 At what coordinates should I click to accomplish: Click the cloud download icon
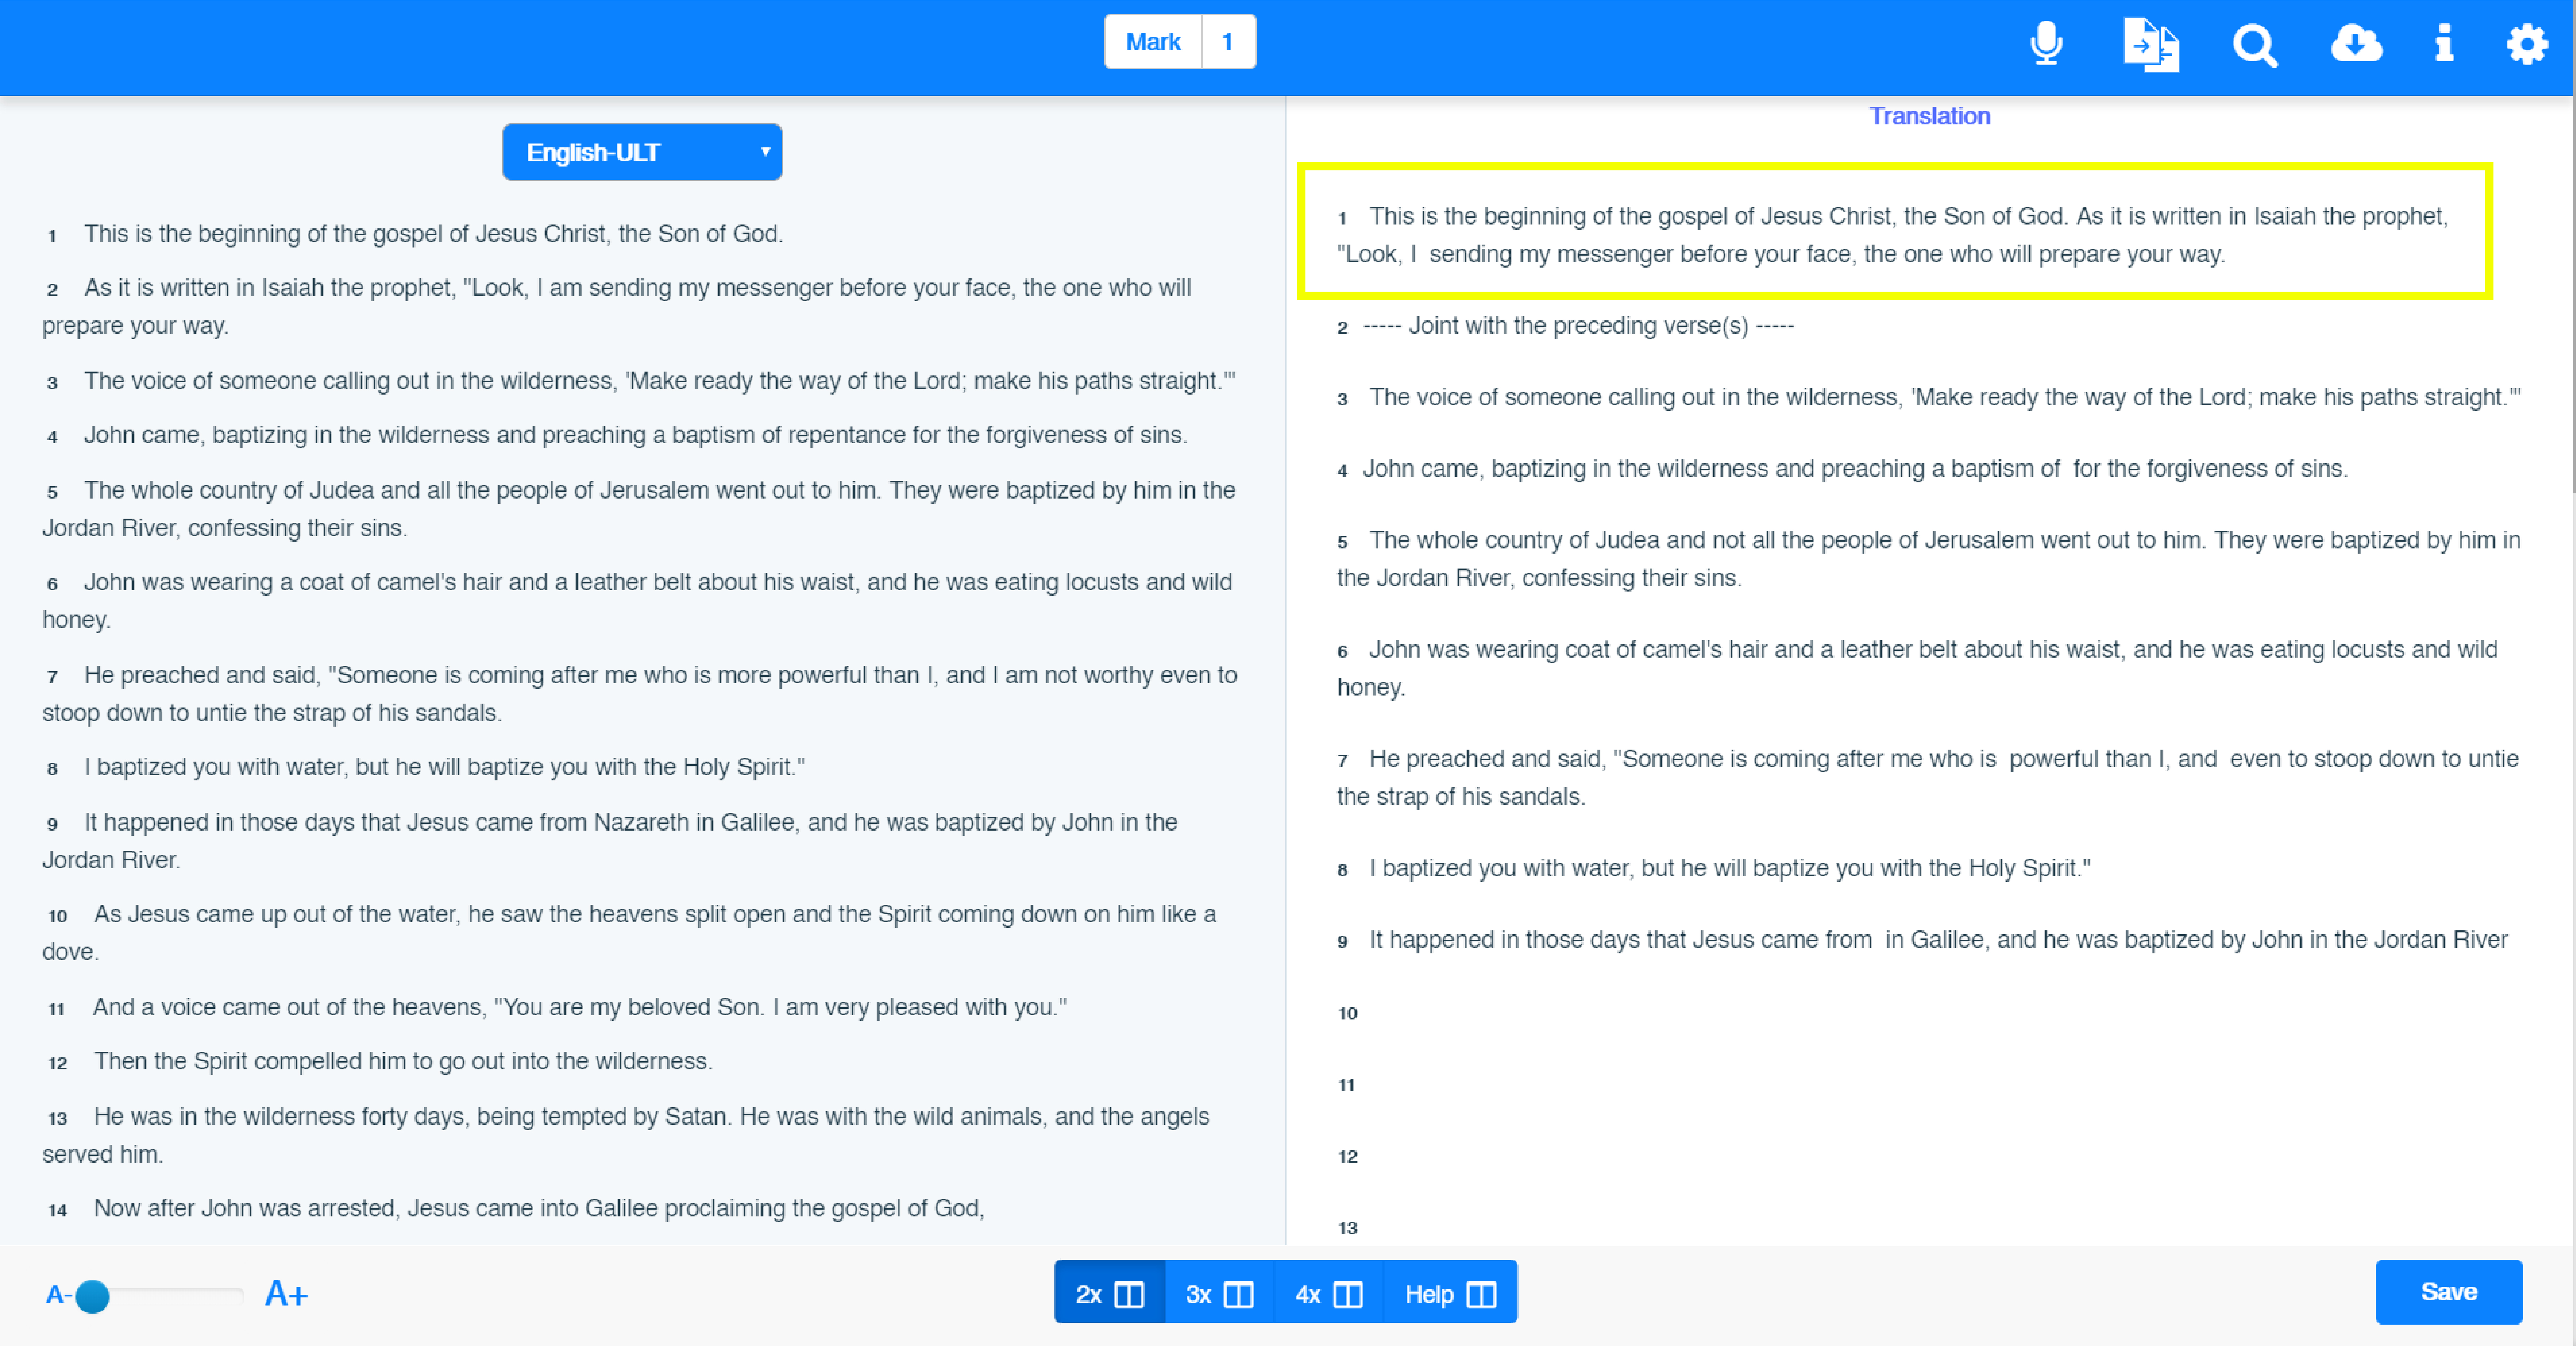click(x=2356, y=44)
